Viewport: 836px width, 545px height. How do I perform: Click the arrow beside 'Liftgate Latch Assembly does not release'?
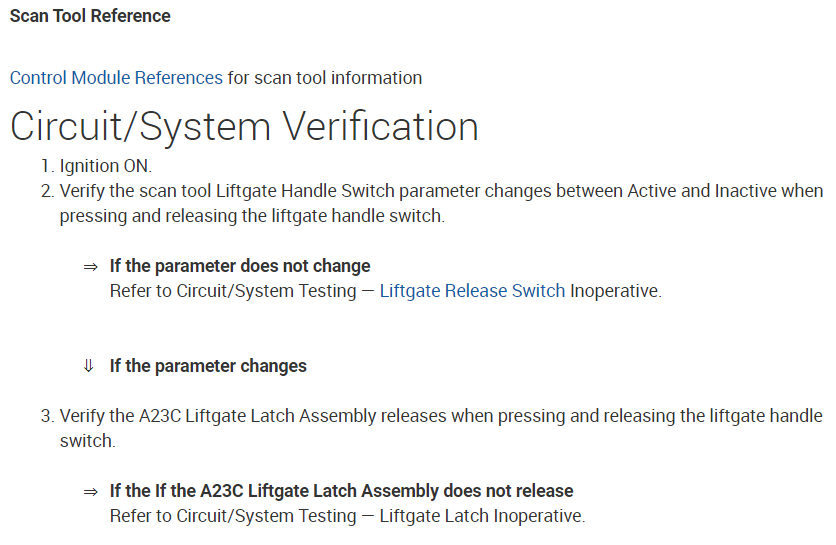click(x=90, y=491)
